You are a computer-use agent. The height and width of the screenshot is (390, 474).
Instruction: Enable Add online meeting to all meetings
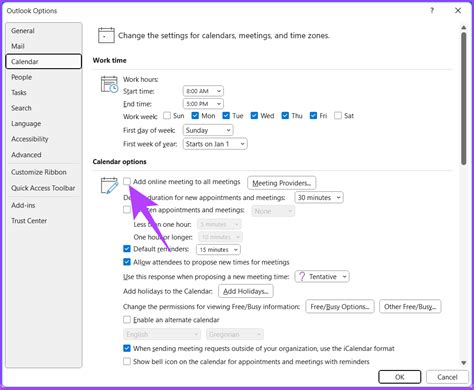(x=127, y=181)
